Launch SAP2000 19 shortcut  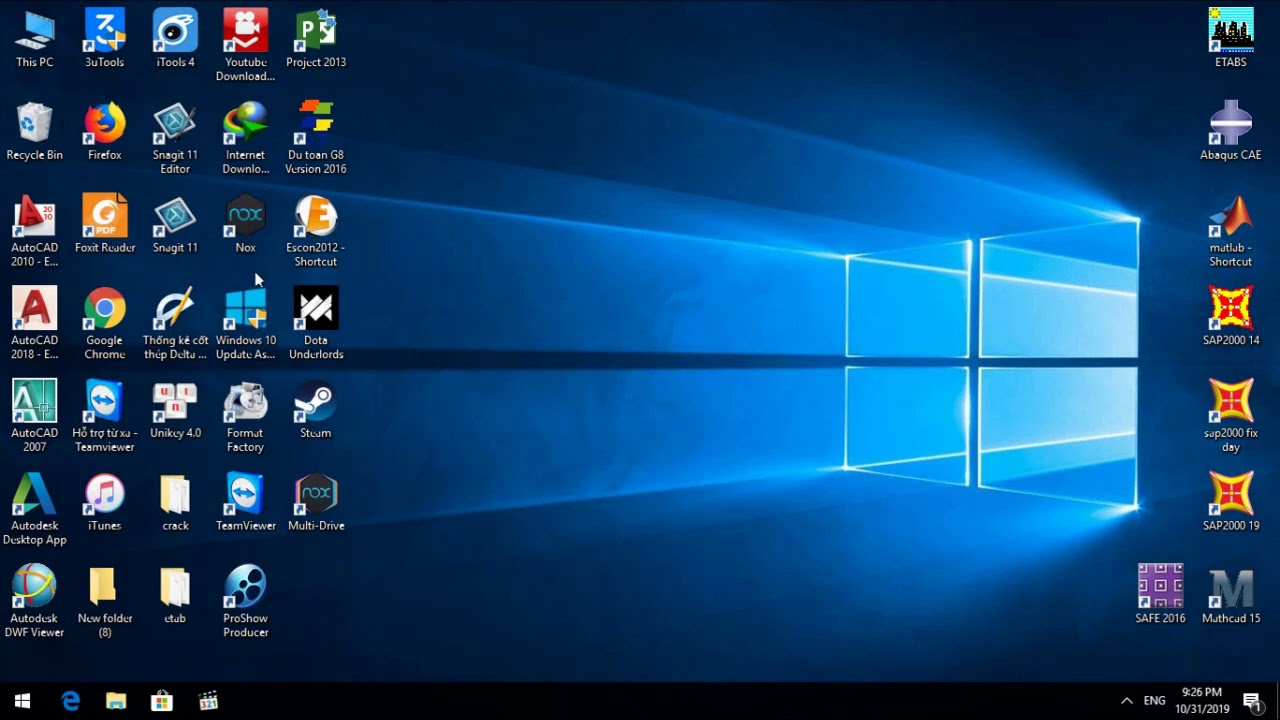[1231, 503]
